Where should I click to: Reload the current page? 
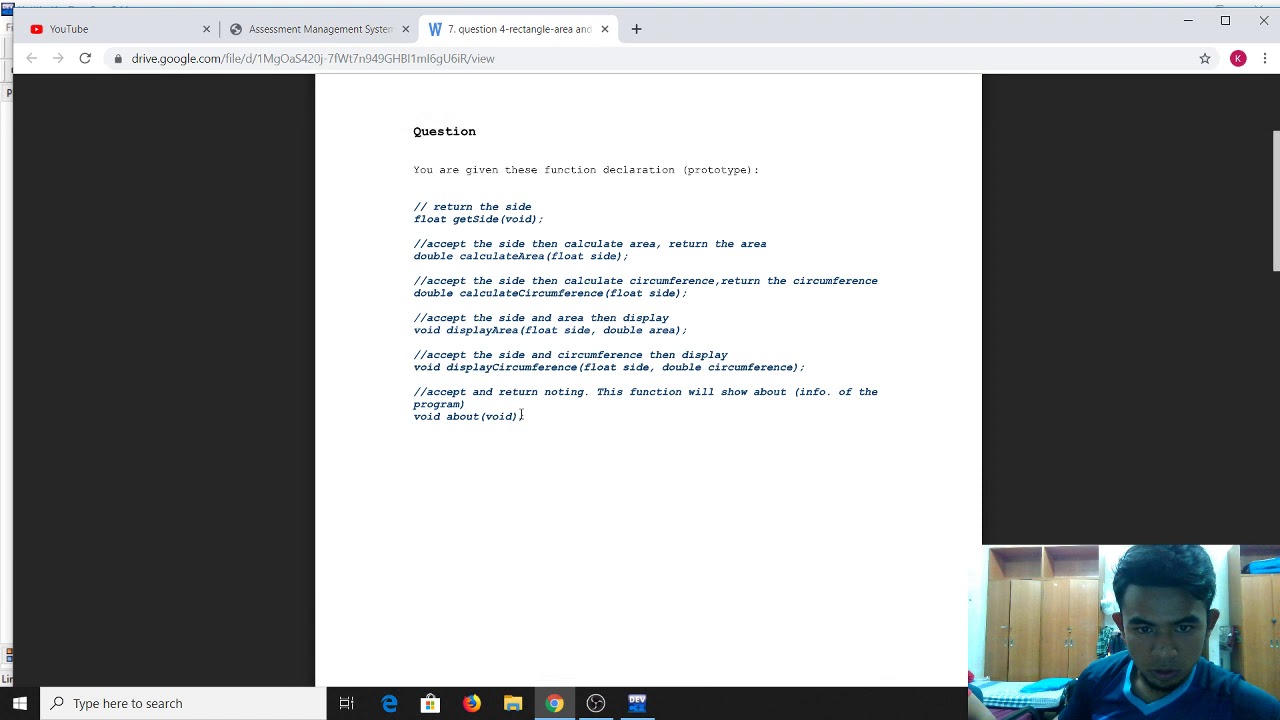point(85,58)
